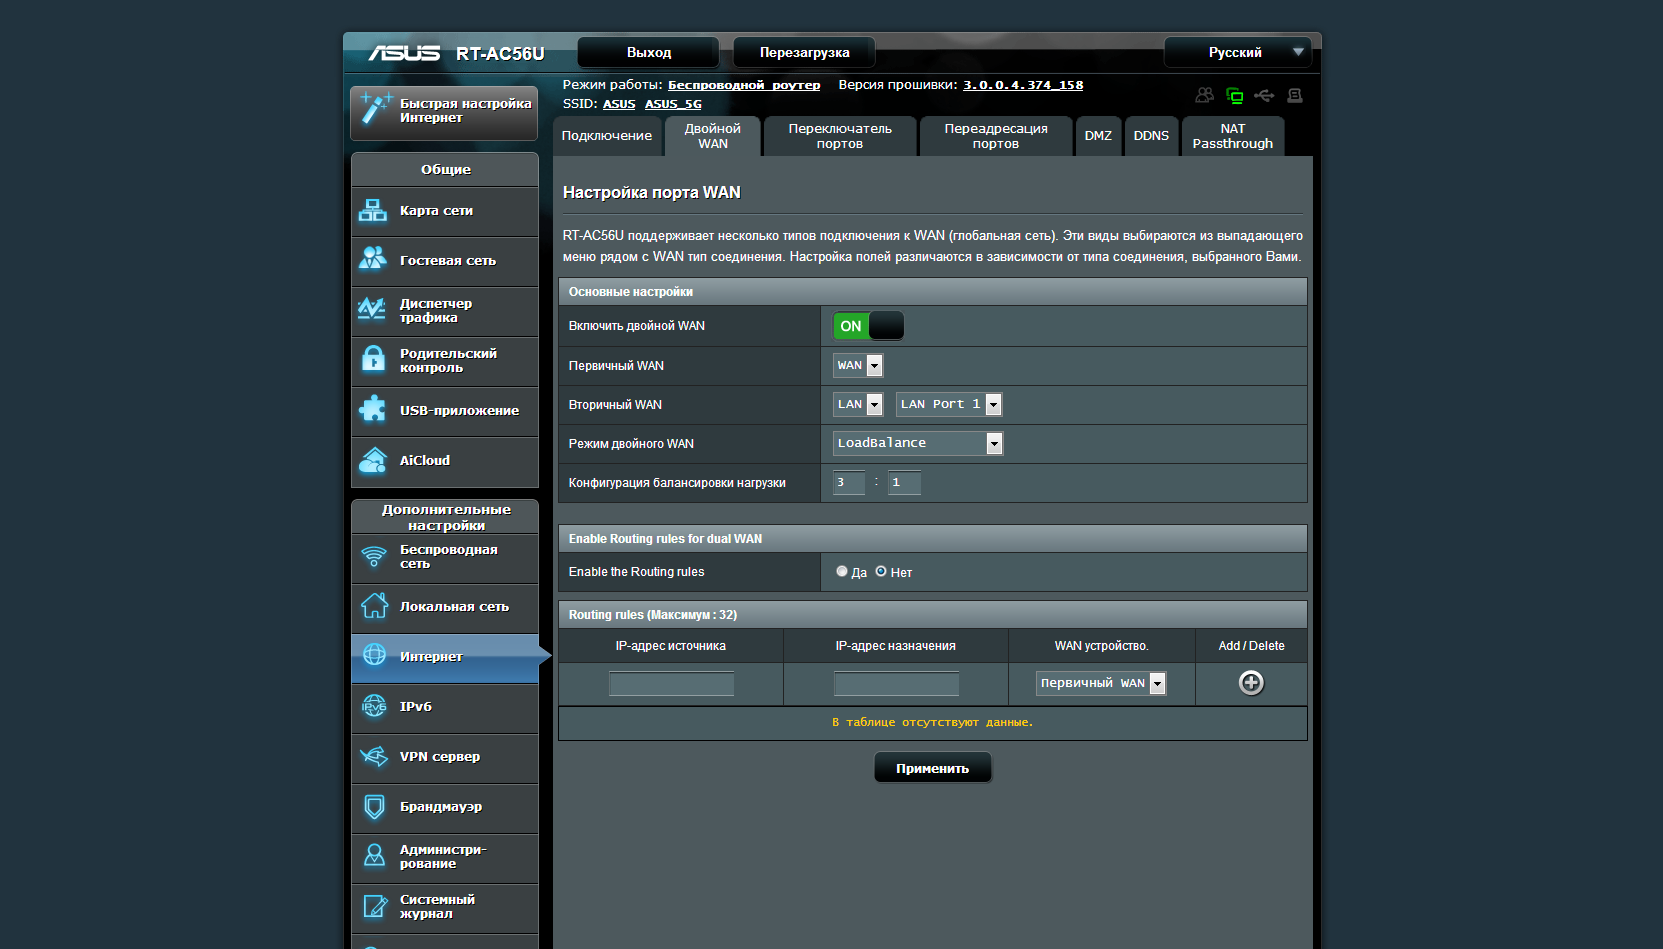Click the AiCloud cloud icon
The height and width of the screenshot is (949, 1663).
(373, 460)
